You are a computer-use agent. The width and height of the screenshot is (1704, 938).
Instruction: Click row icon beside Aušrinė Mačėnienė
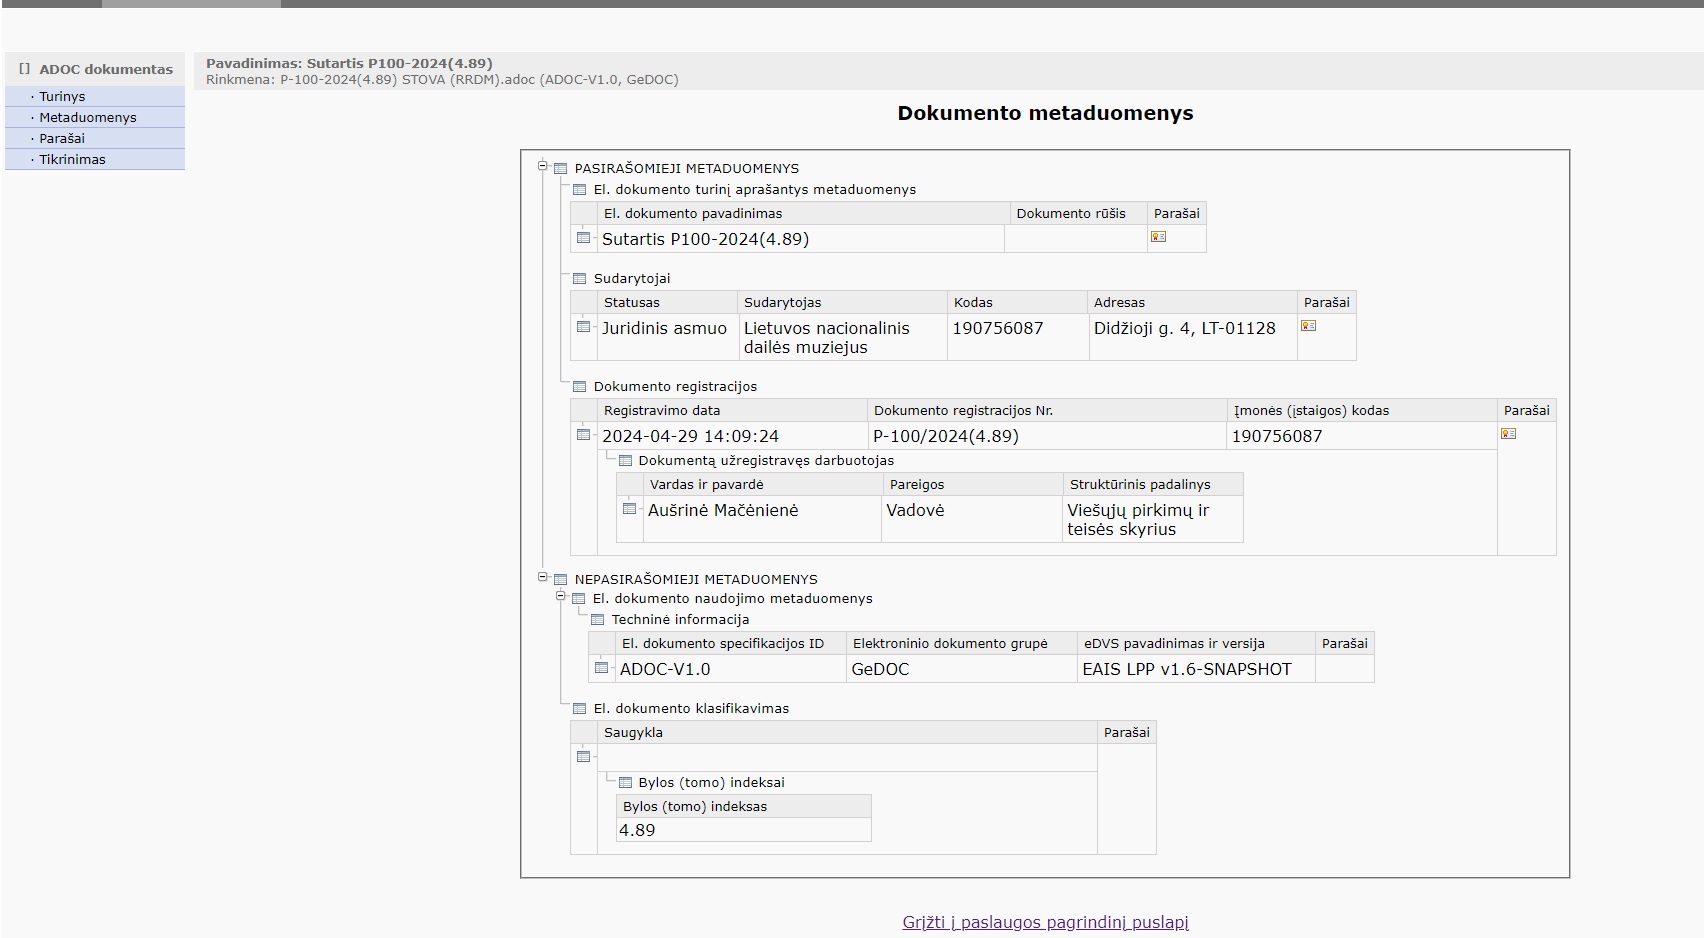[629, 509]
